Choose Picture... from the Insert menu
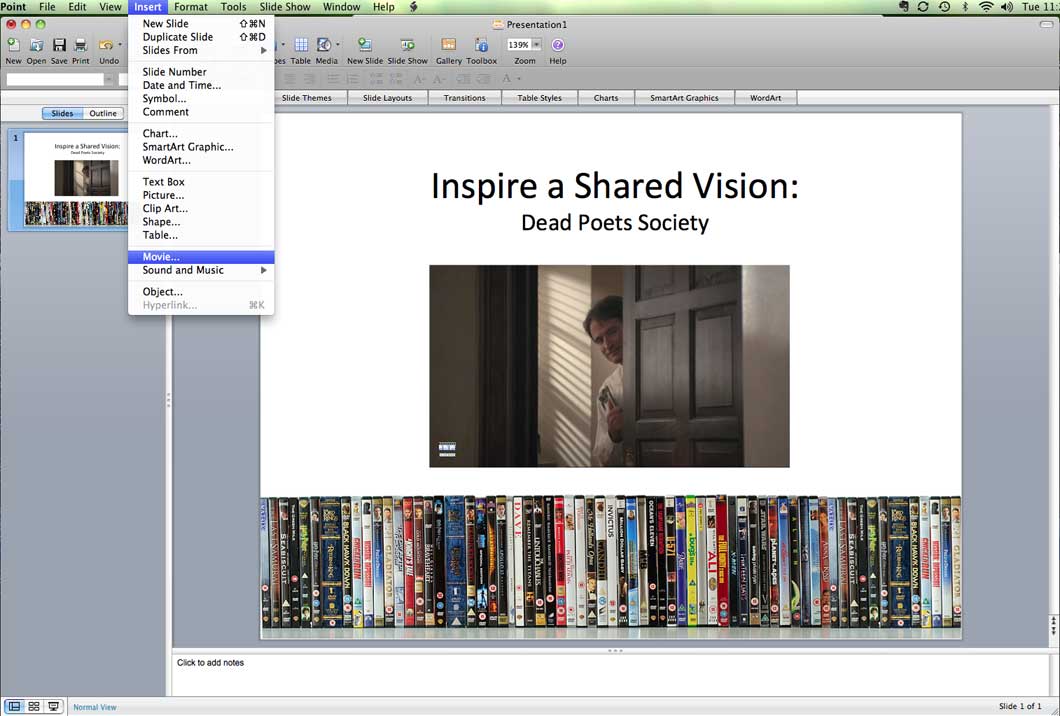1060x716 pixels. [201, 195]
